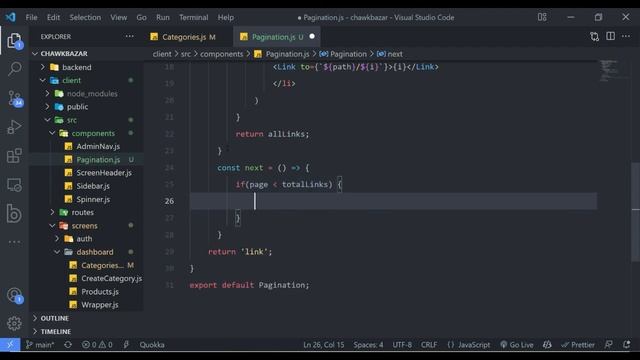Click the Go Live server button
Image resolution: width=640 pixels, height=360 pixels.
pyautogui.click(x=516, y=345)
